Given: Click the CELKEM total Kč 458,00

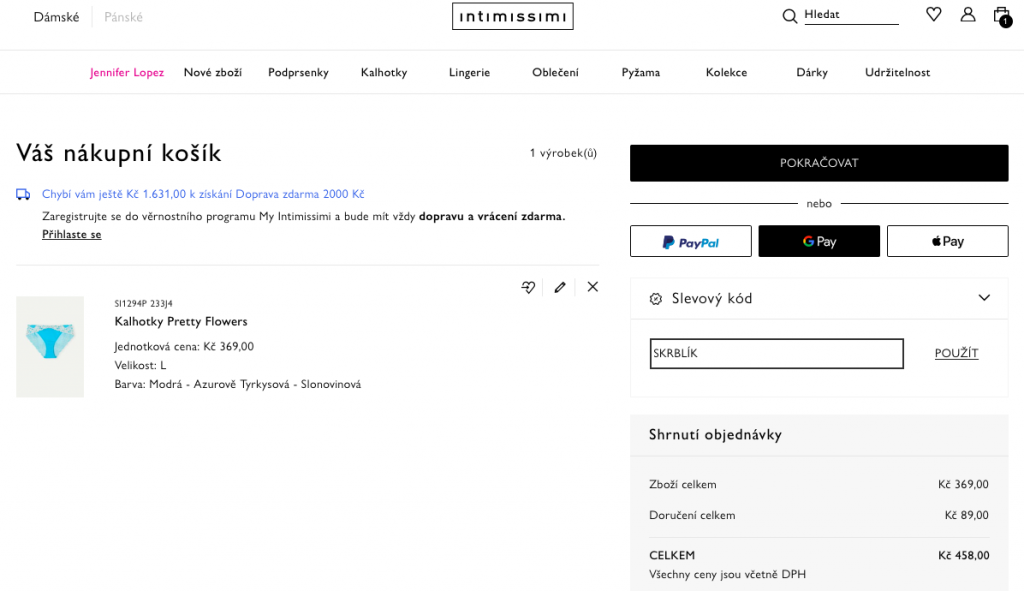Looking at the screenshot, I should pos(963,556).
